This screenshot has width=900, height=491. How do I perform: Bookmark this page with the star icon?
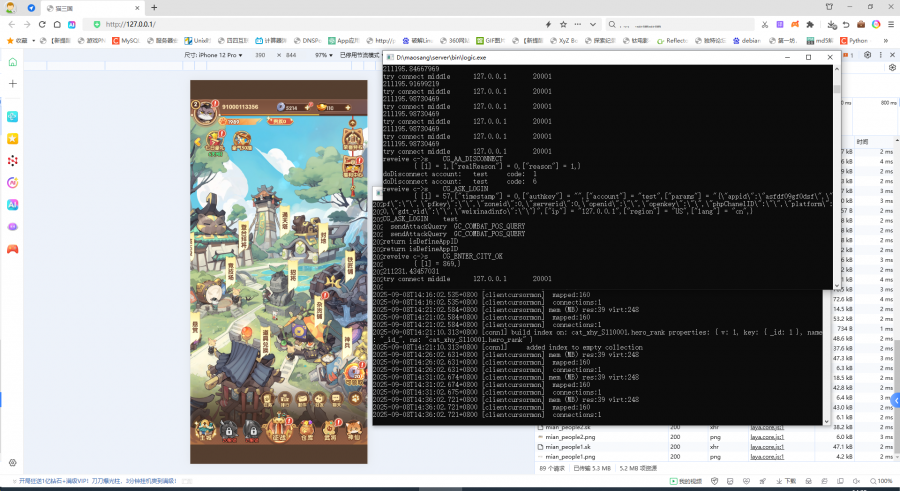(x=563, y=24)
